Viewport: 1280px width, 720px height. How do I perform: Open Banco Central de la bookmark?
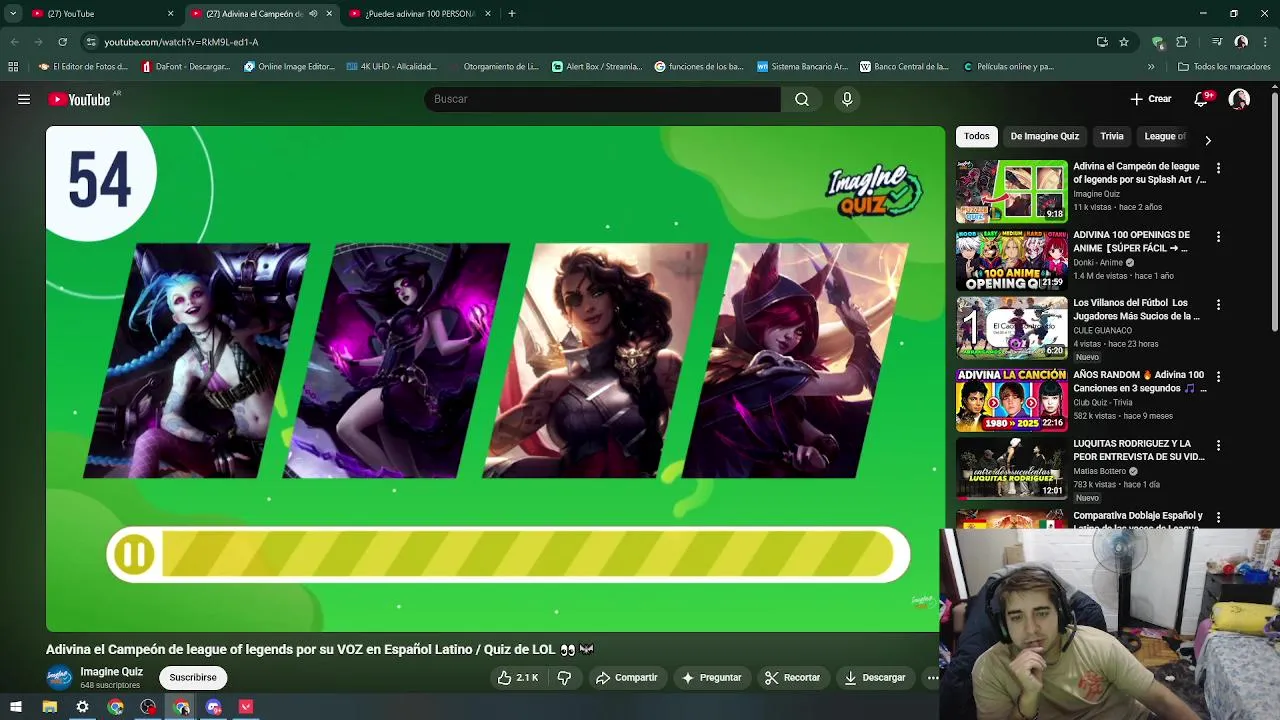pyautogui.click(x=904, y=67)
